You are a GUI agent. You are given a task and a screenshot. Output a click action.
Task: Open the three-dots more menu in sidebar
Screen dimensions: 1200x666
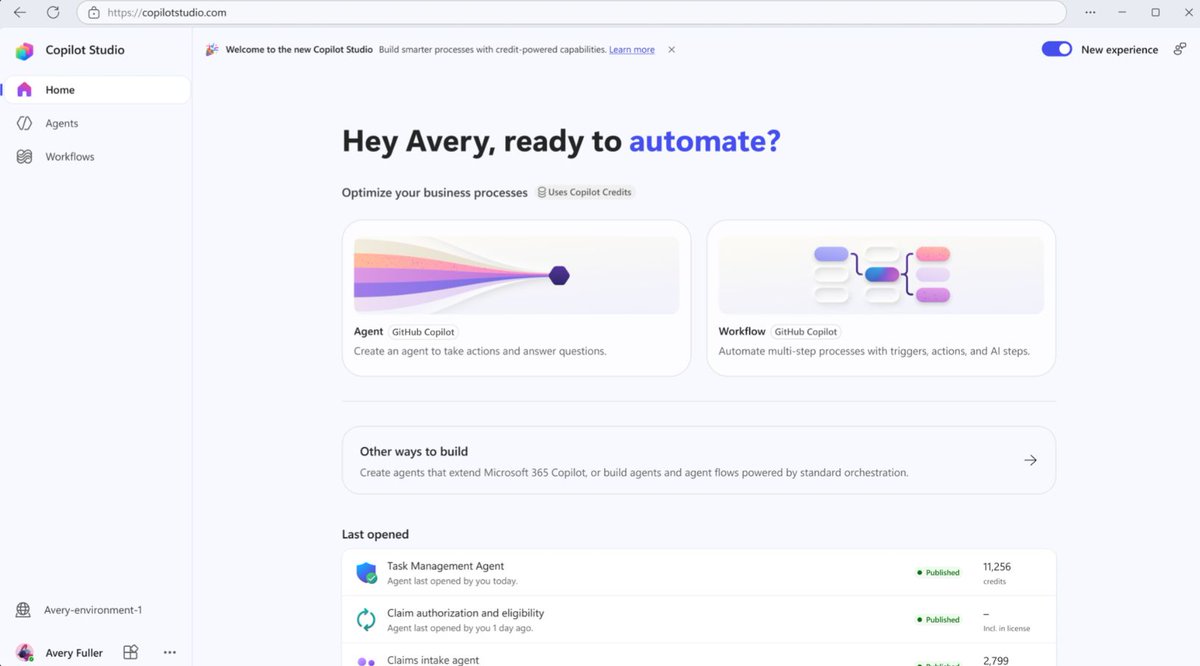pos(169,652)
